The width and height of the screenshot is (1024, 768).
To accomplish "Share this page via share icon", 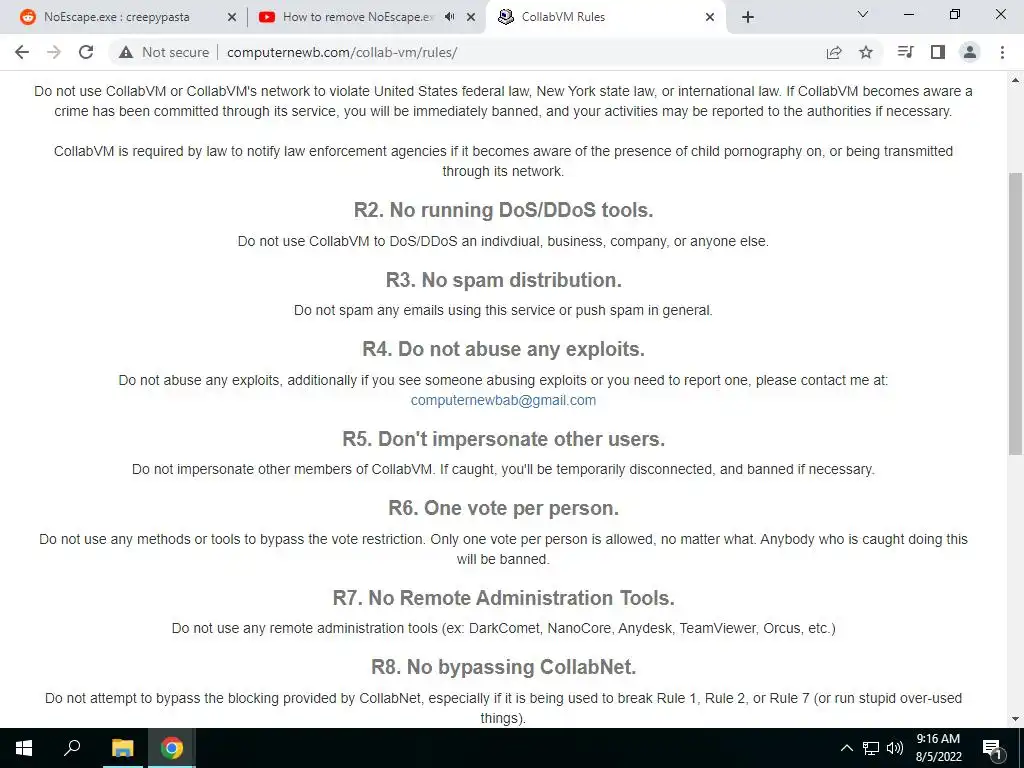I will click(x=834, y=52).
